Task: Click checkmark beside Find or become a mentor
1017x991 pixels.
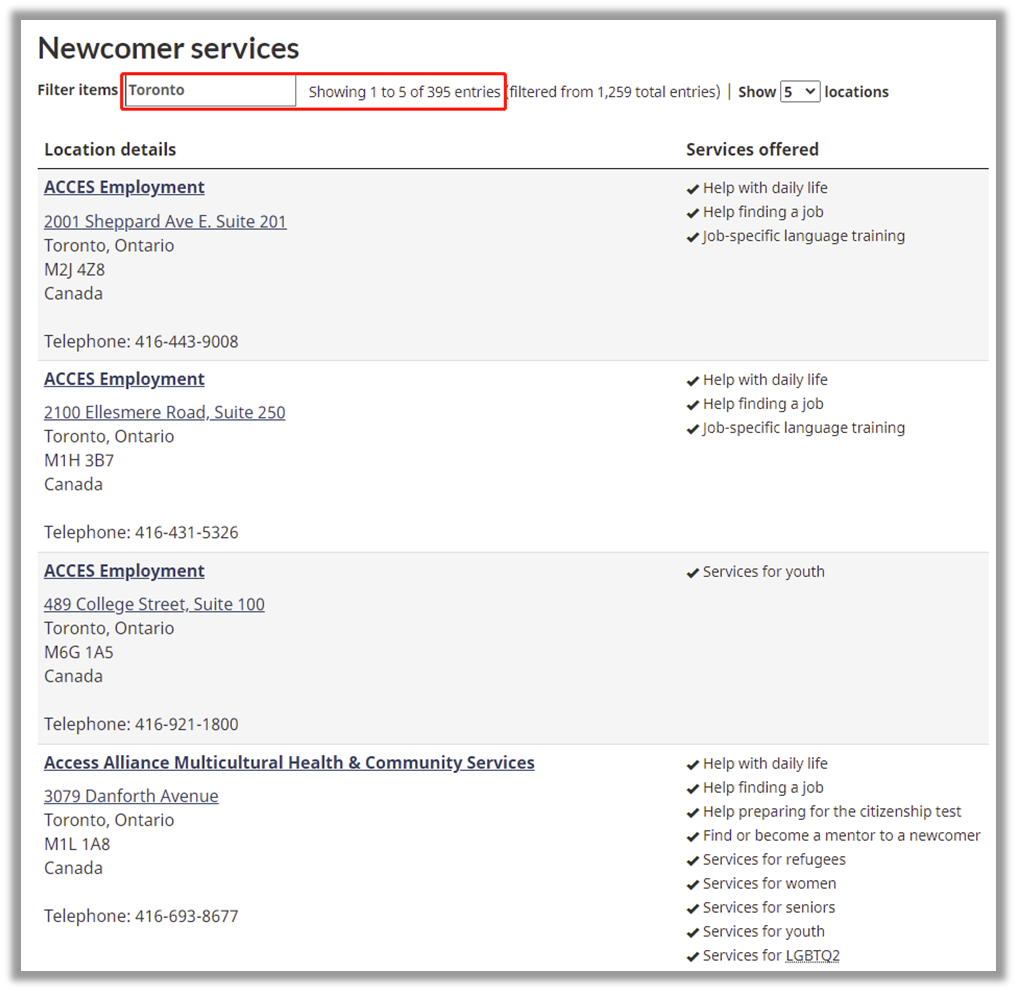Action: click(x=693, y=837)
